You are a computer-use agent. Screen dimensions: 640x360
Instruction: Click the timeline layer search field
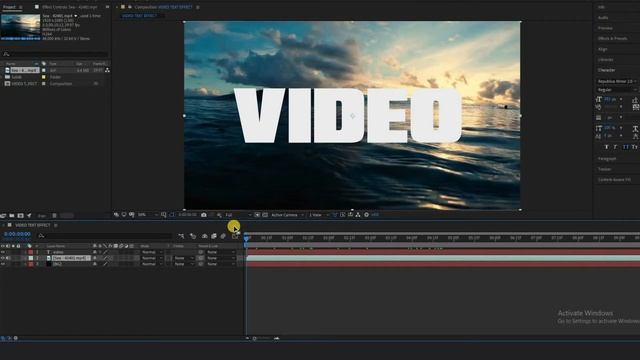click(x=104, y=236)
